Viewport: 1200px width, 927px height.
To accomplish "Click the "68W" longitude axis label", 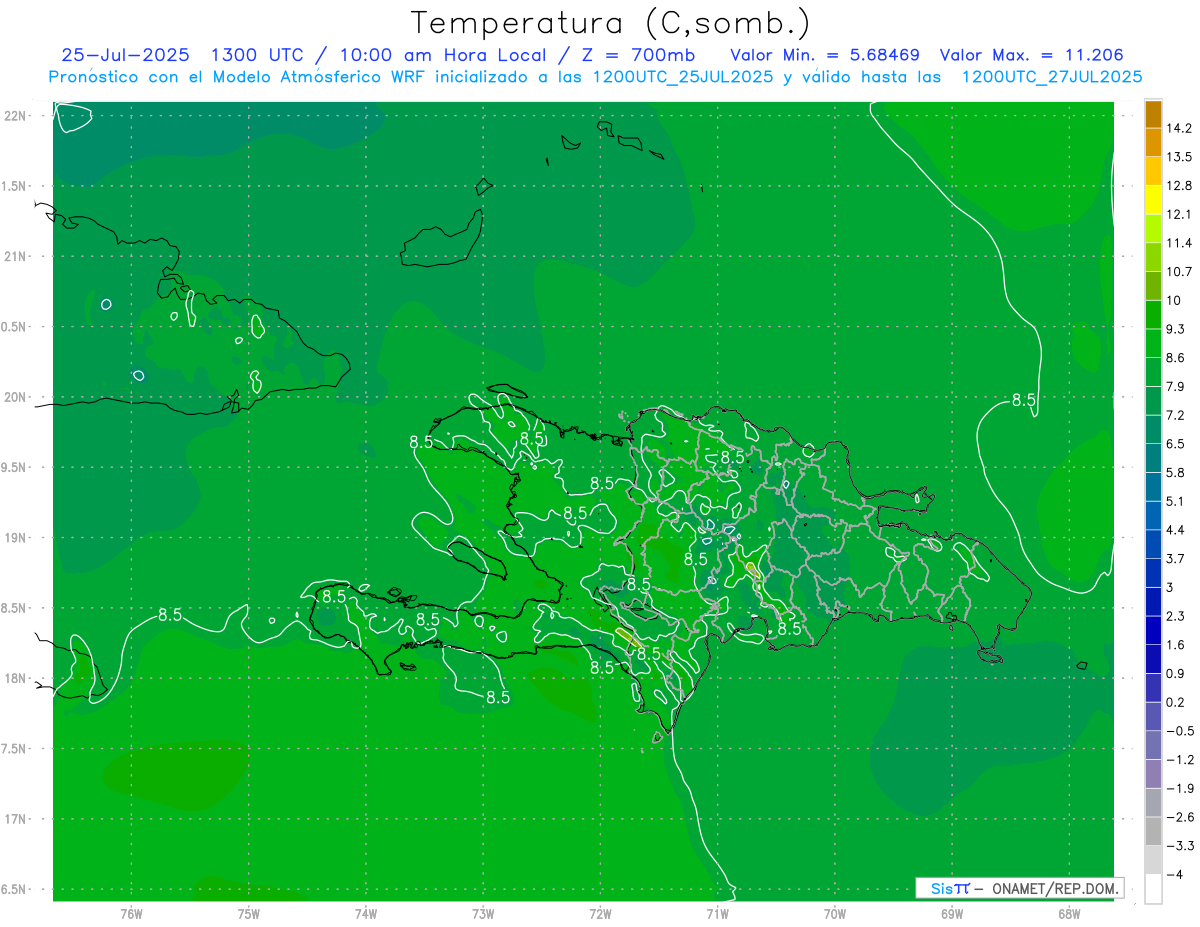I will tap(1069, 913).
